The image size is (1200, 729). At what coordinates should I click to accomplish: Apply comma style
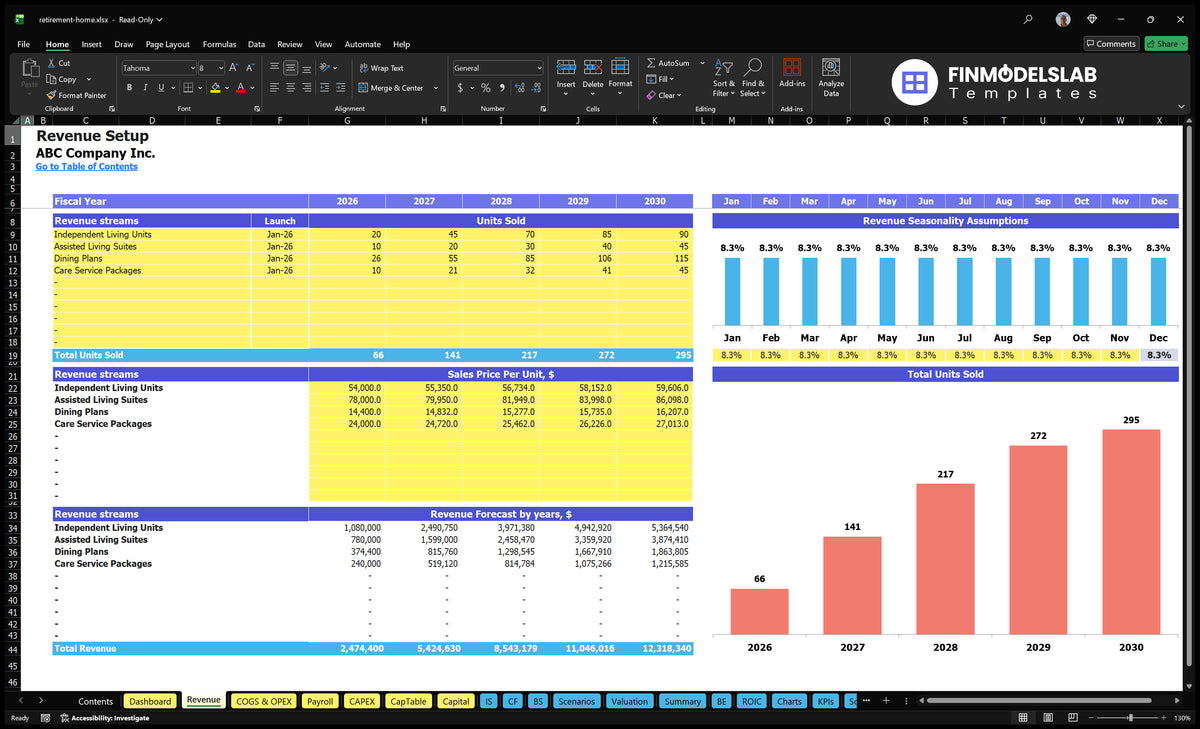pos(502,88)
